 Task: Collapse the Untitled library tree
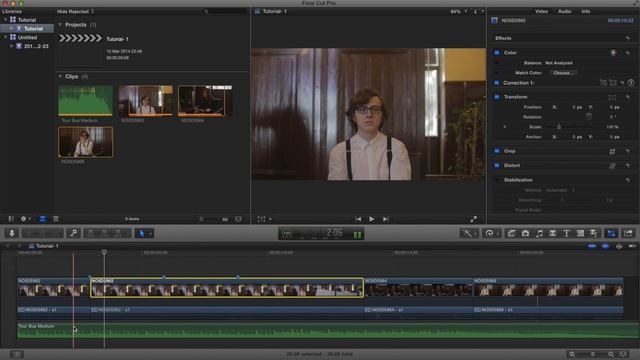tap(5, 37)
